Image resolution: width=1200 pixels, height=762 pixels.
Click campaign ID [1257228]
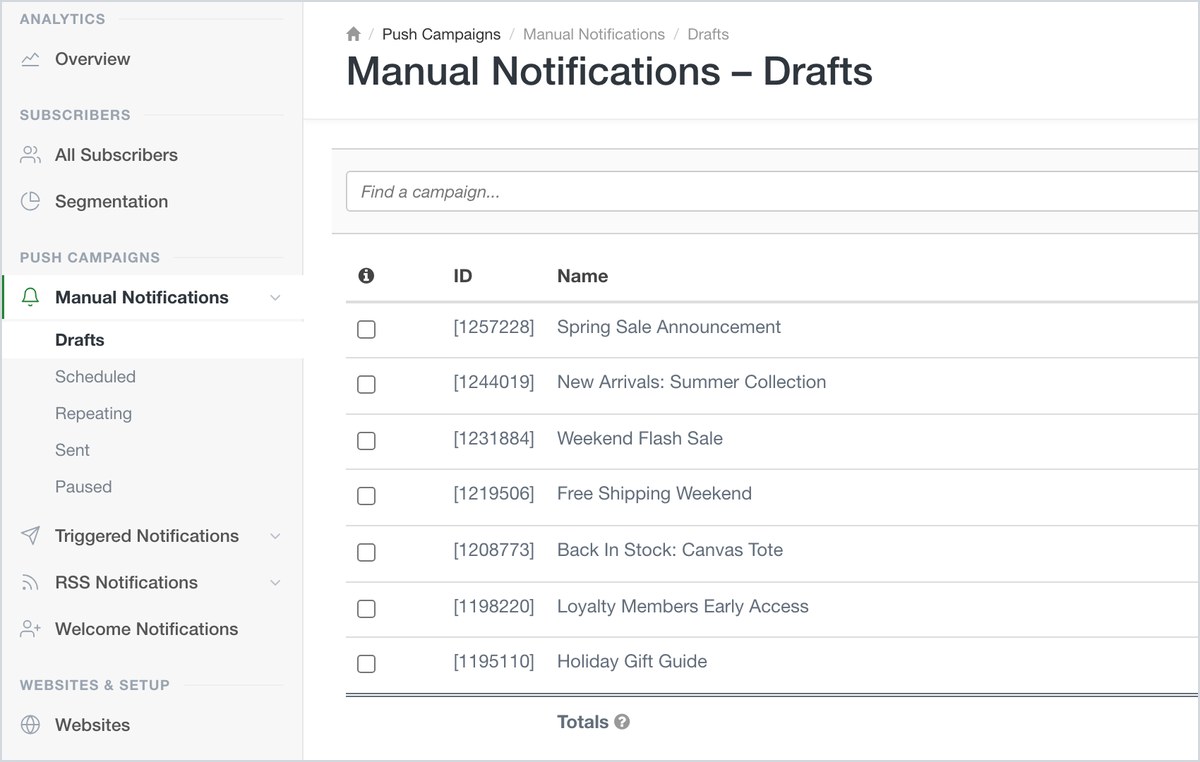click(x=494, y=327)
